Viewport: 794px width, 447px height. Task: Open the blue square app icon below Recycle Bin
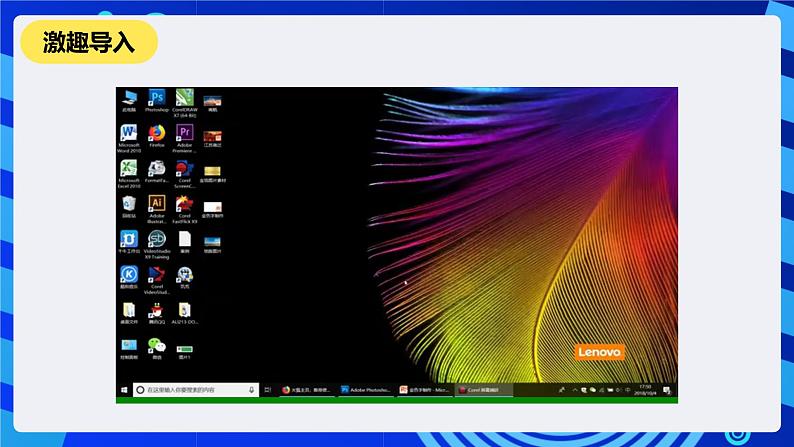point(129,242)
